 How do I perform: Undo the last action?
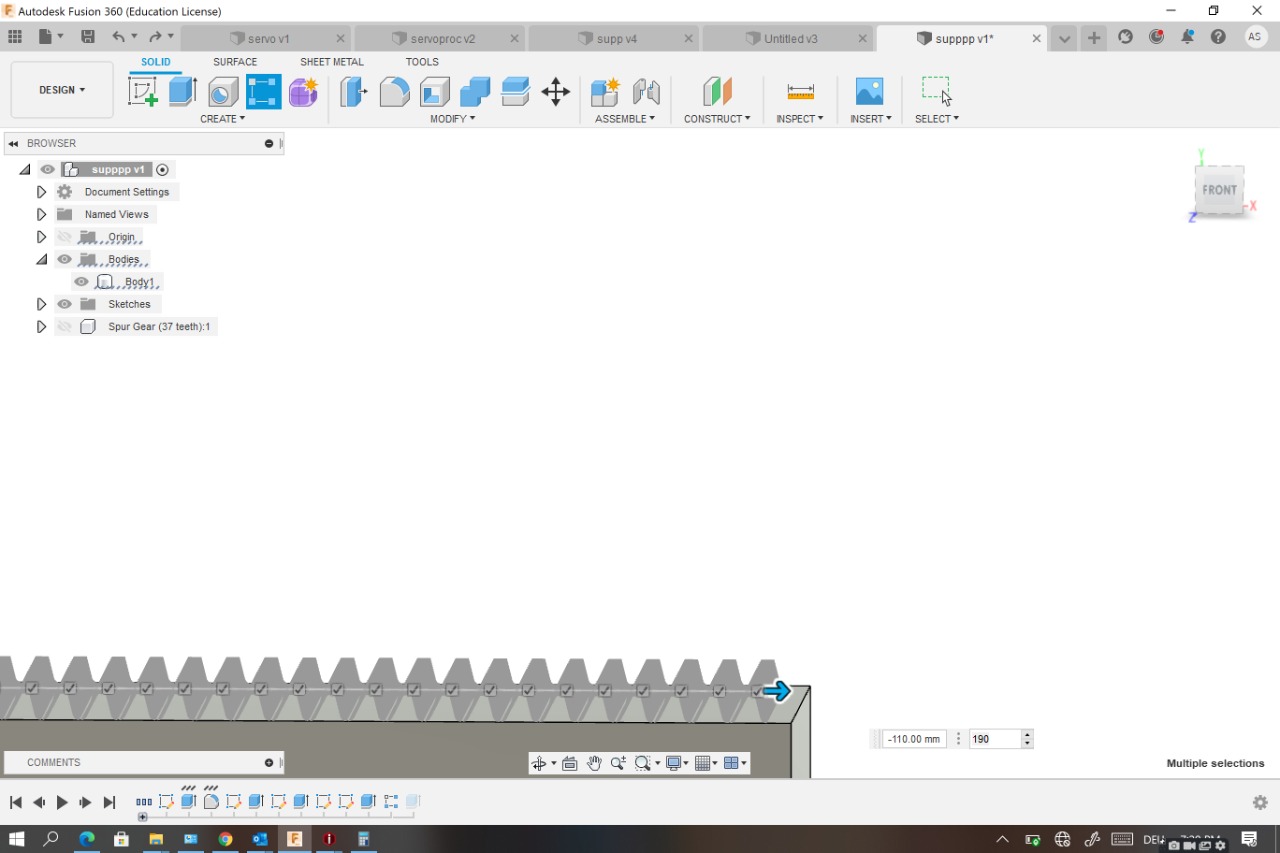(x=119, y=37)
